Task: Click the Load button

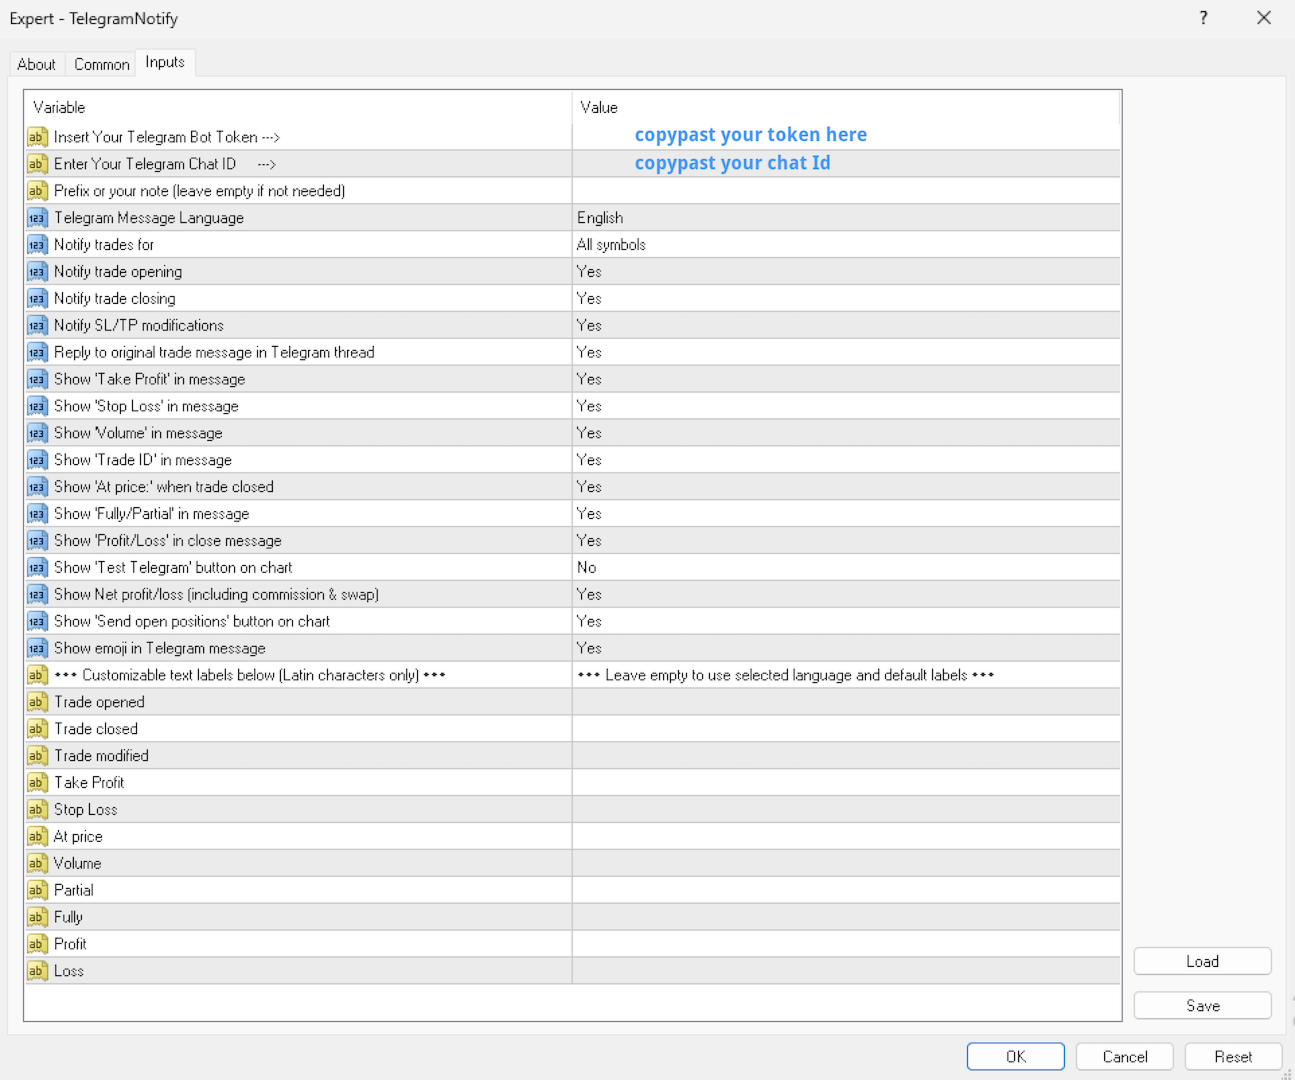Action: click(x=1202, y=961)
